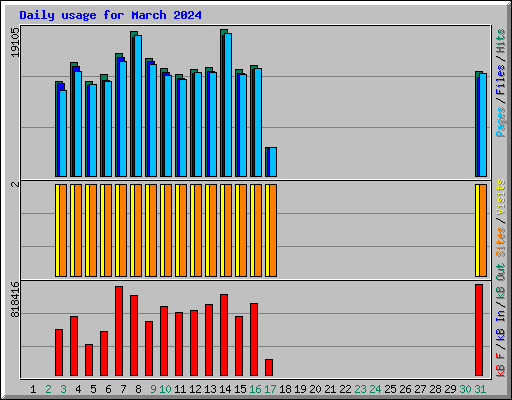Click the light blue Pages bar for day 11
512x400 pixels.
point(183,128)
